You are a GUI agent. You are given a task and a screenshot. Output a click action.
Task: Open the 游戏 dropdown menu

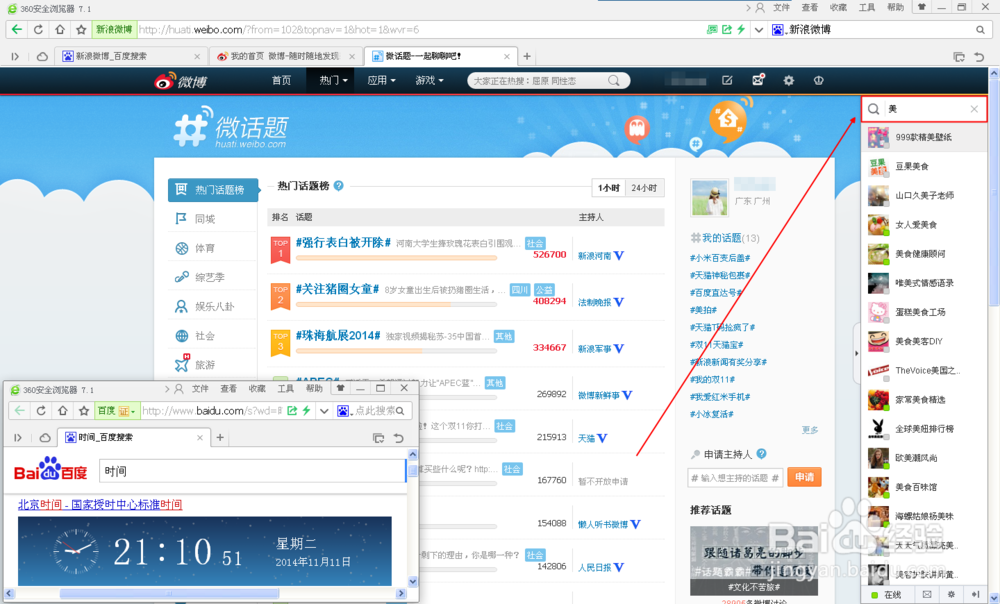(428, 79)
